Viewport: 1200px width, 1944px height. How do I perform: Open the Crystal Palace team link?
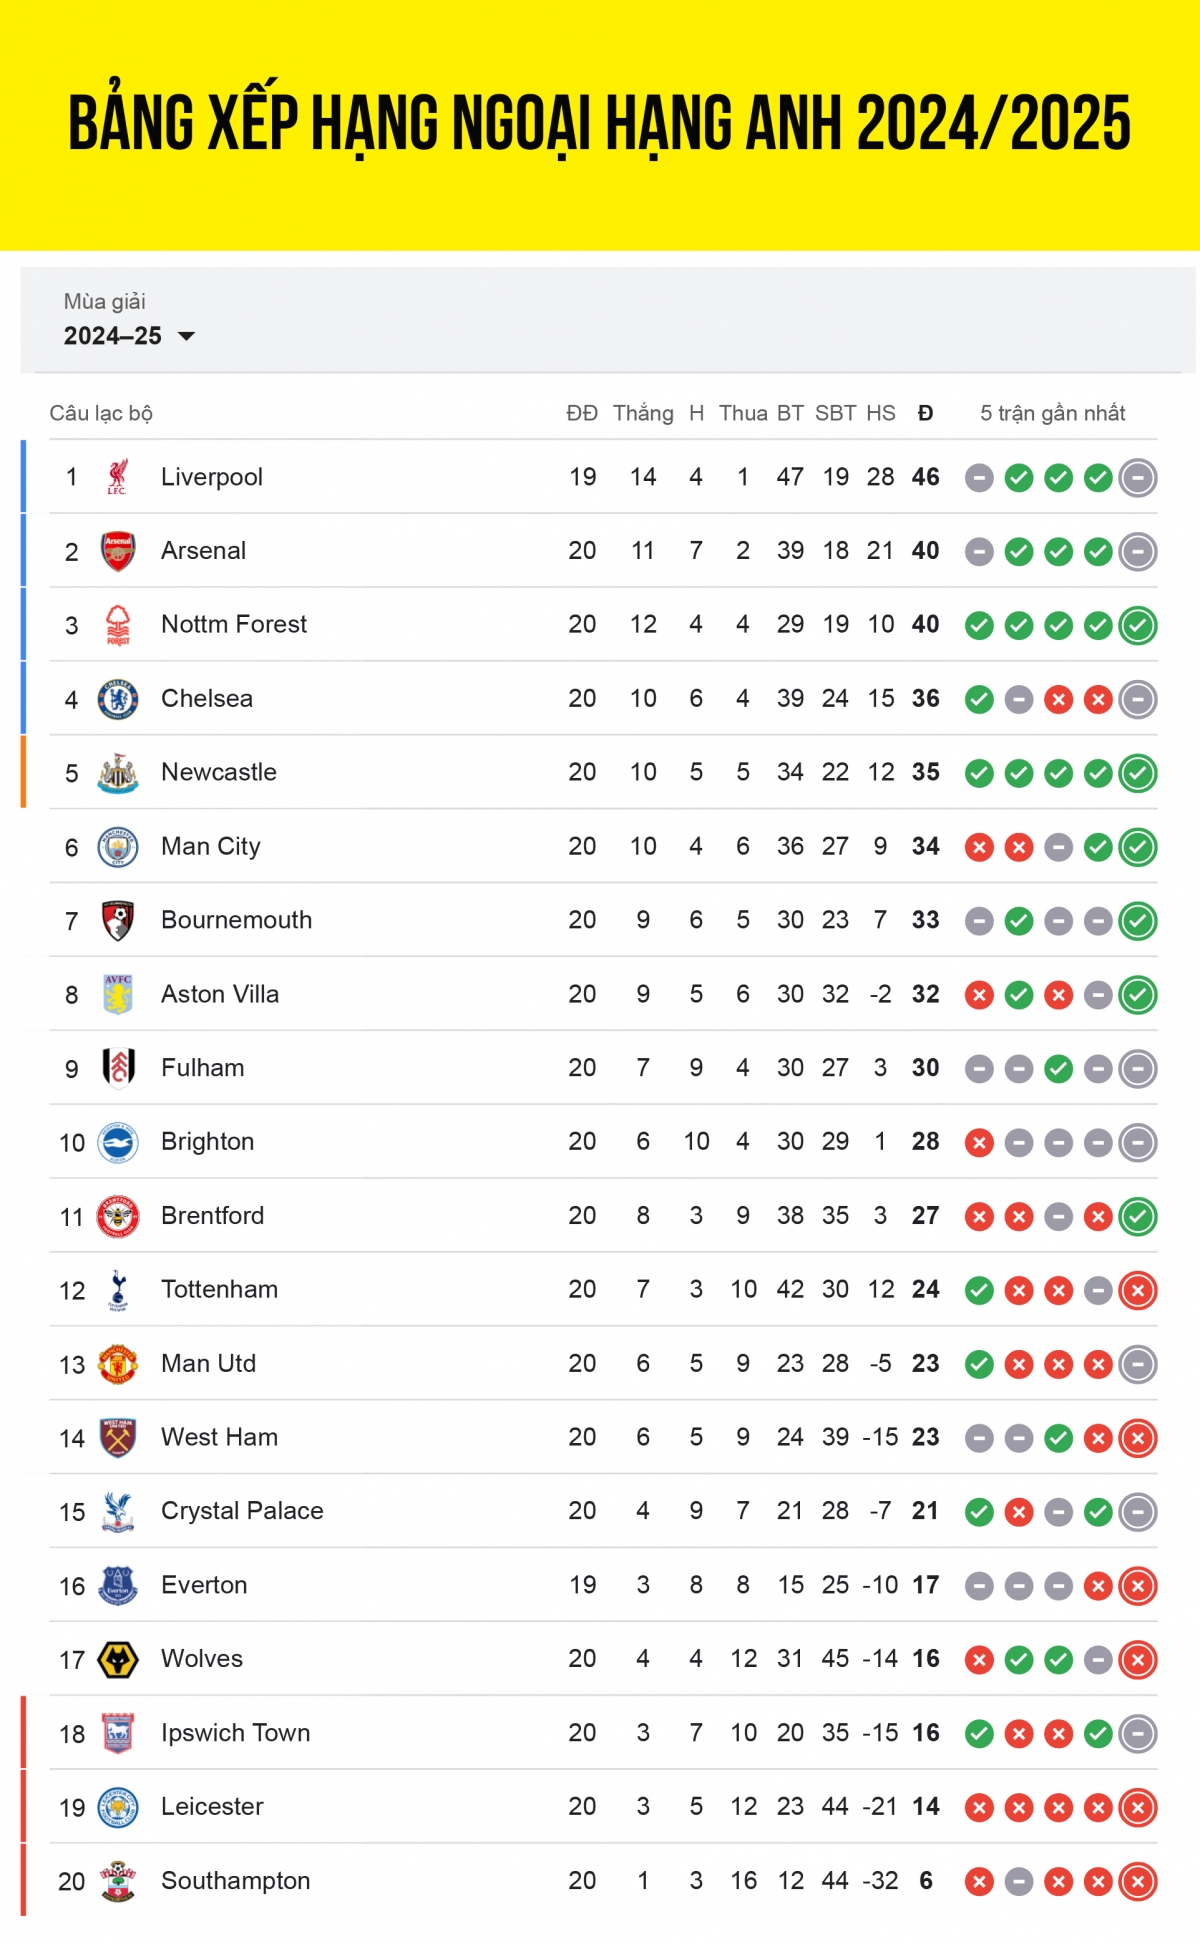(242, 1511)
